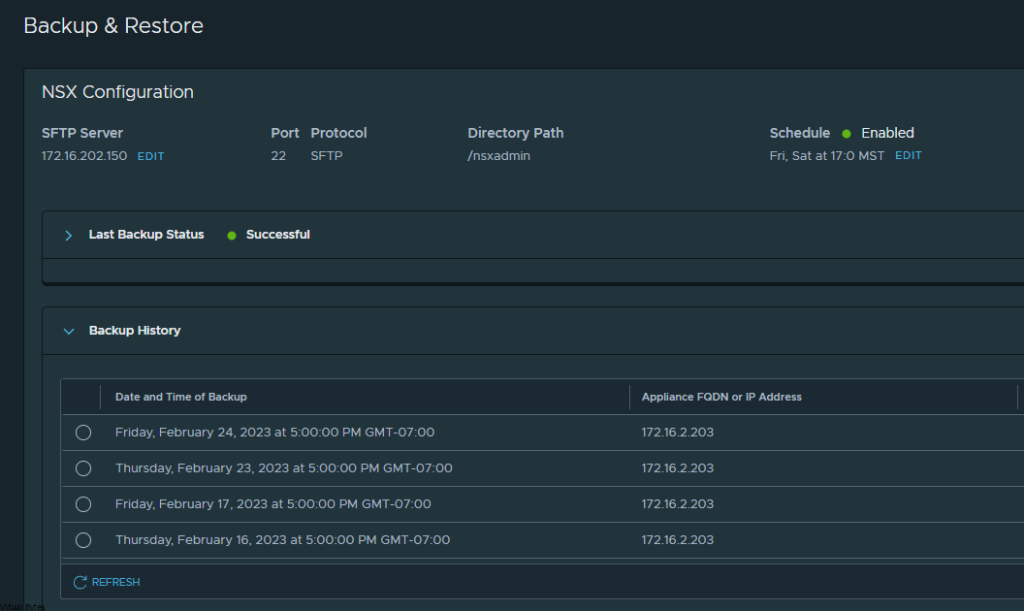Edit the SFTP Server settings
Image resolution: width=1024 pixels, height=611 pixels.
(150, 156)
